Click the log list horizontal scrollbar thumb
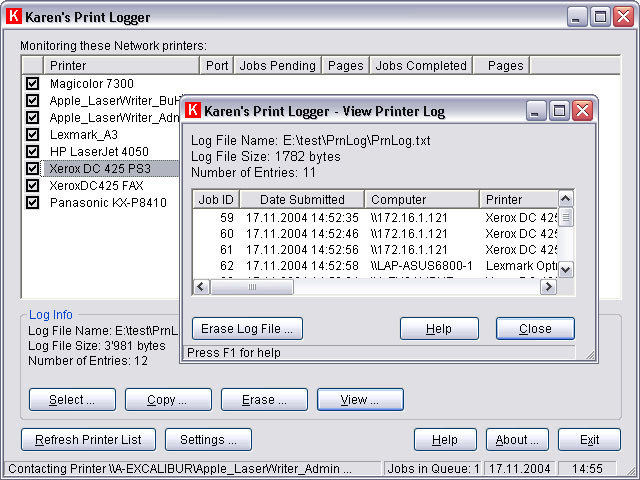640x480 pixels. (252, 287)
